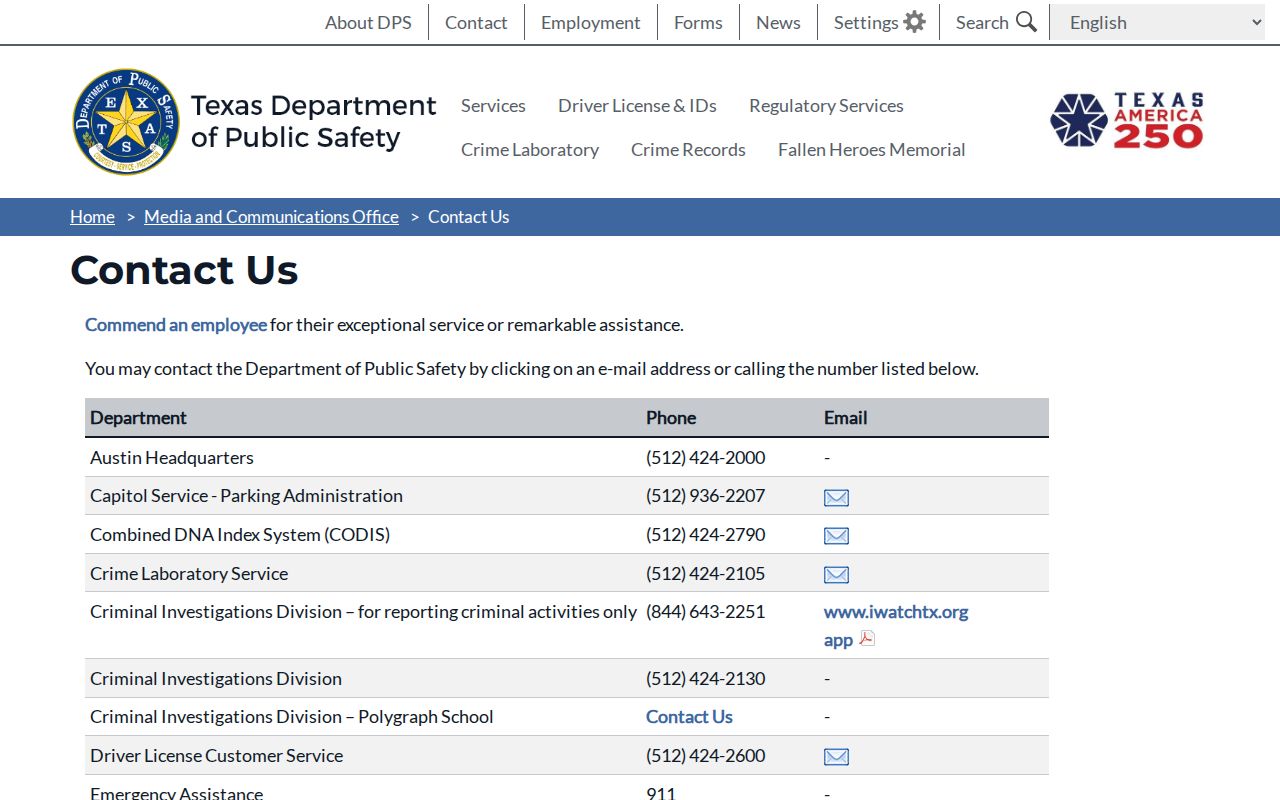Open the iWatch app PDF icon
This screenshot has width=1280, height=800.
pos(867,638)
